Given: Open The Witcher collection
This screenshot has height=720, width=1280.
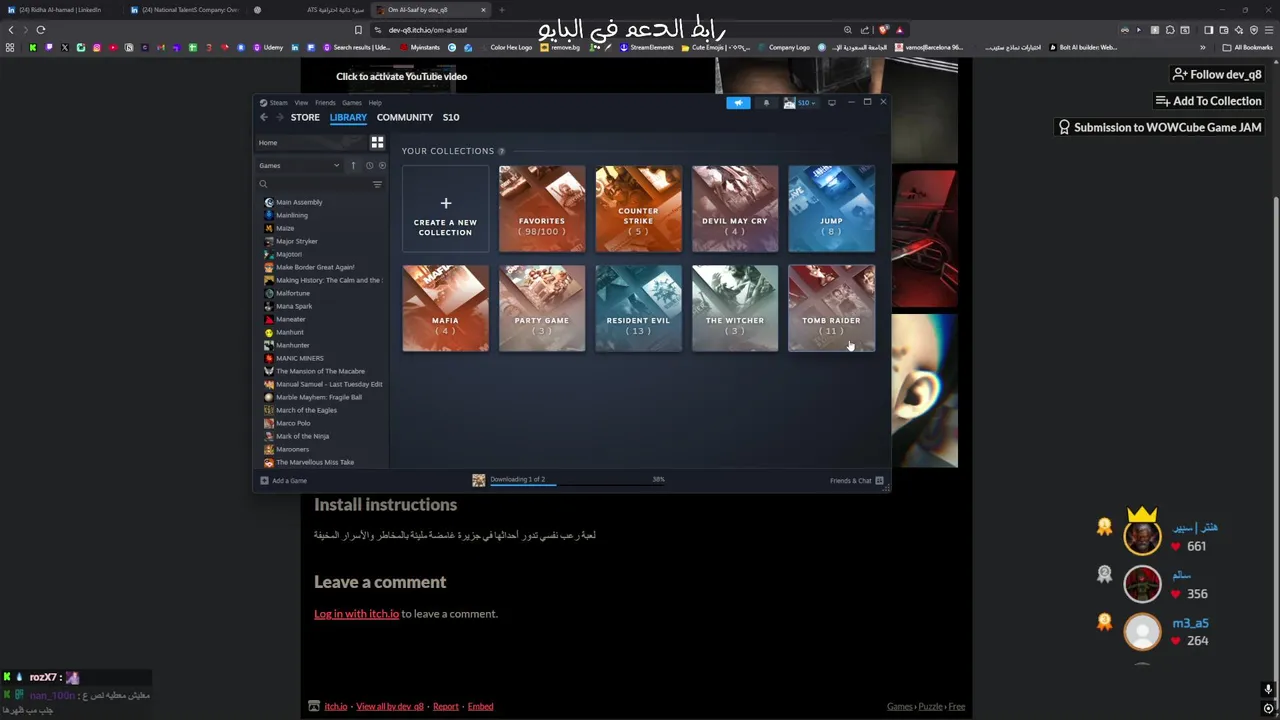Looking at the screenshot, I should (x=735, y=308).
